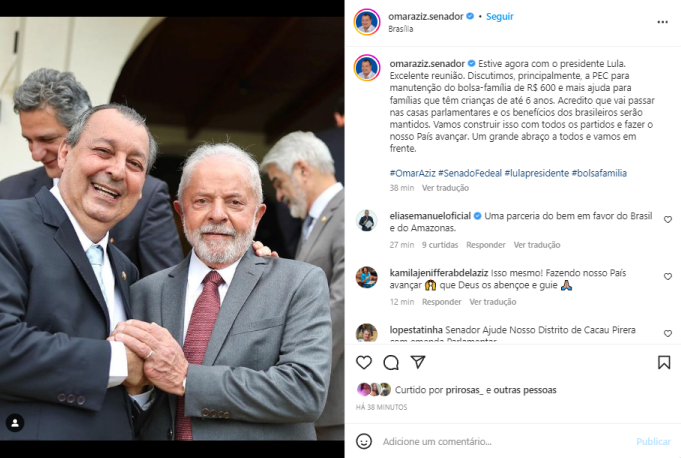Follow omaraziz.senador with Seguir
The image size is (681, 458).
(x=499, y=16)
